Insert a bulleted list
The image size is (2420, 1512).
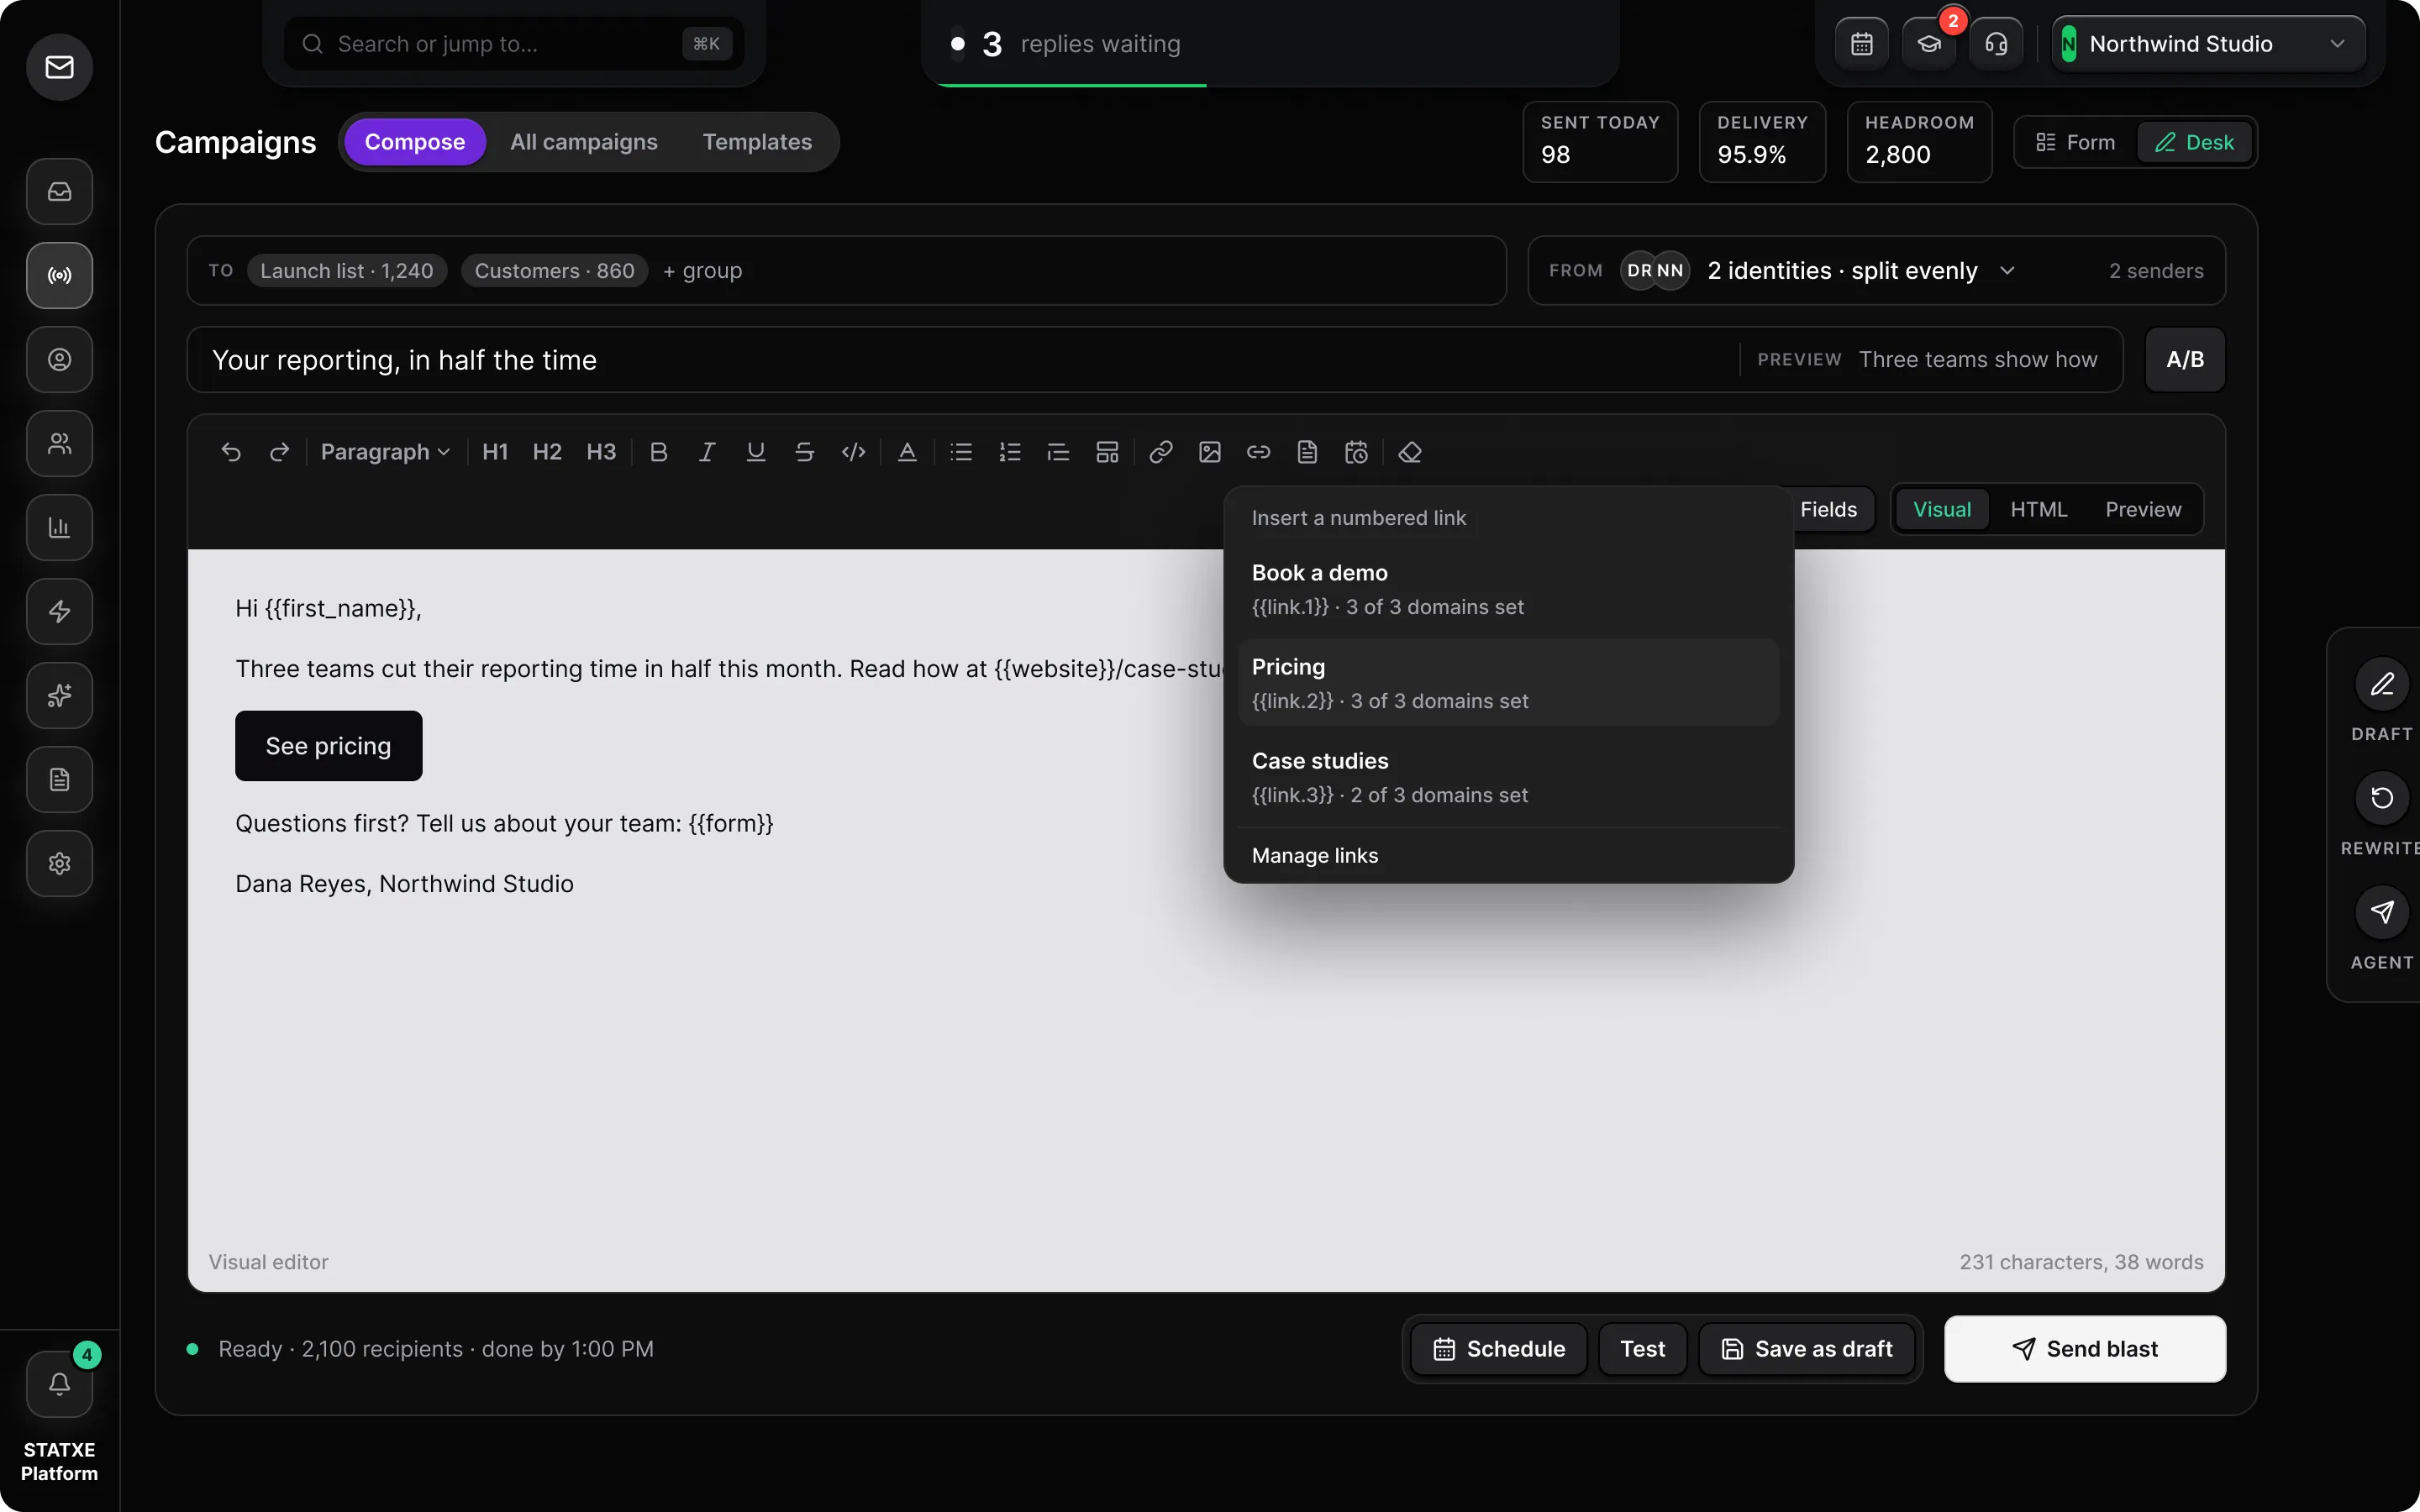tap(961, 452)
